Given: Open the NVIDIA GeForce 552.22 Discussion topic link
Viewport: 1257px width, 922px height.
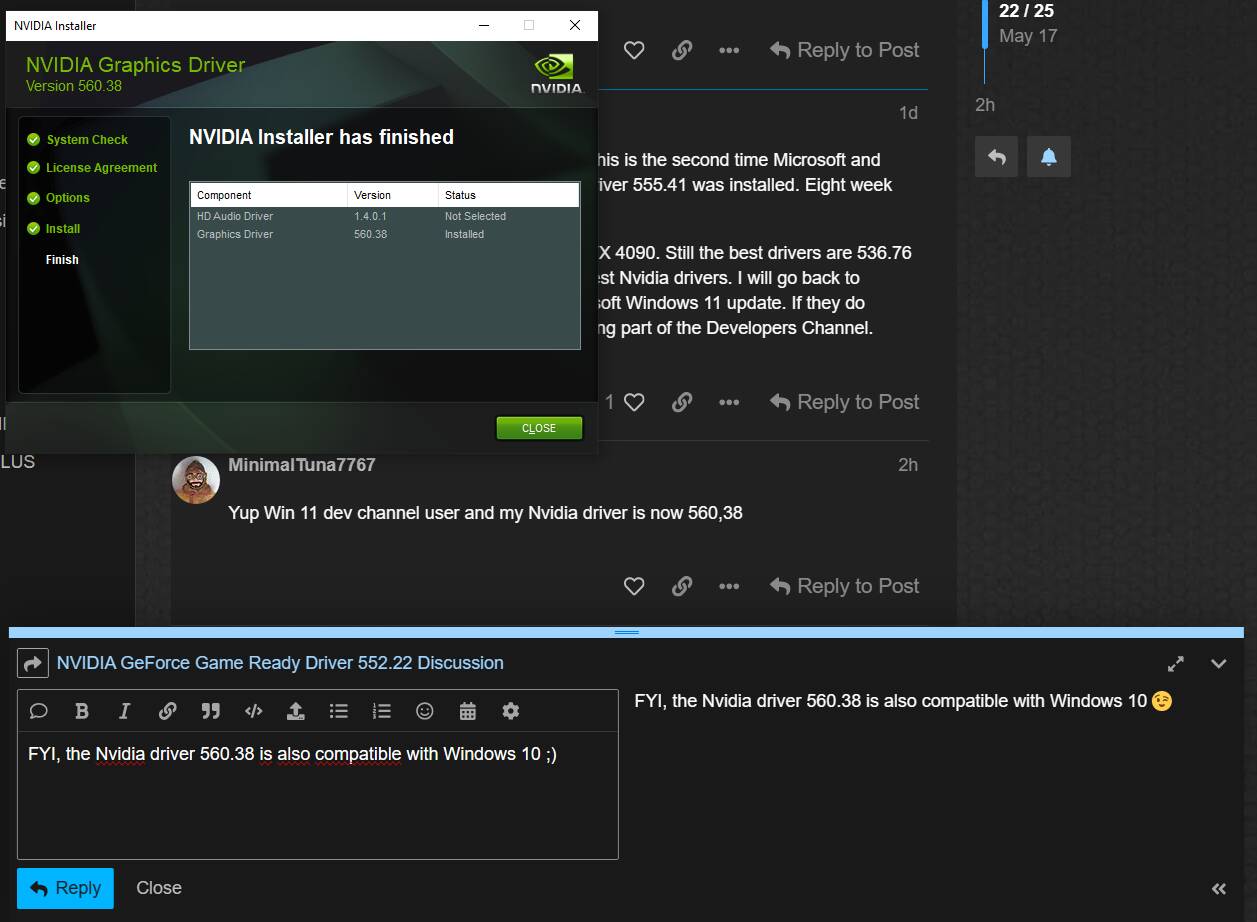Looking at the screenshot, I should pos(280,663).
